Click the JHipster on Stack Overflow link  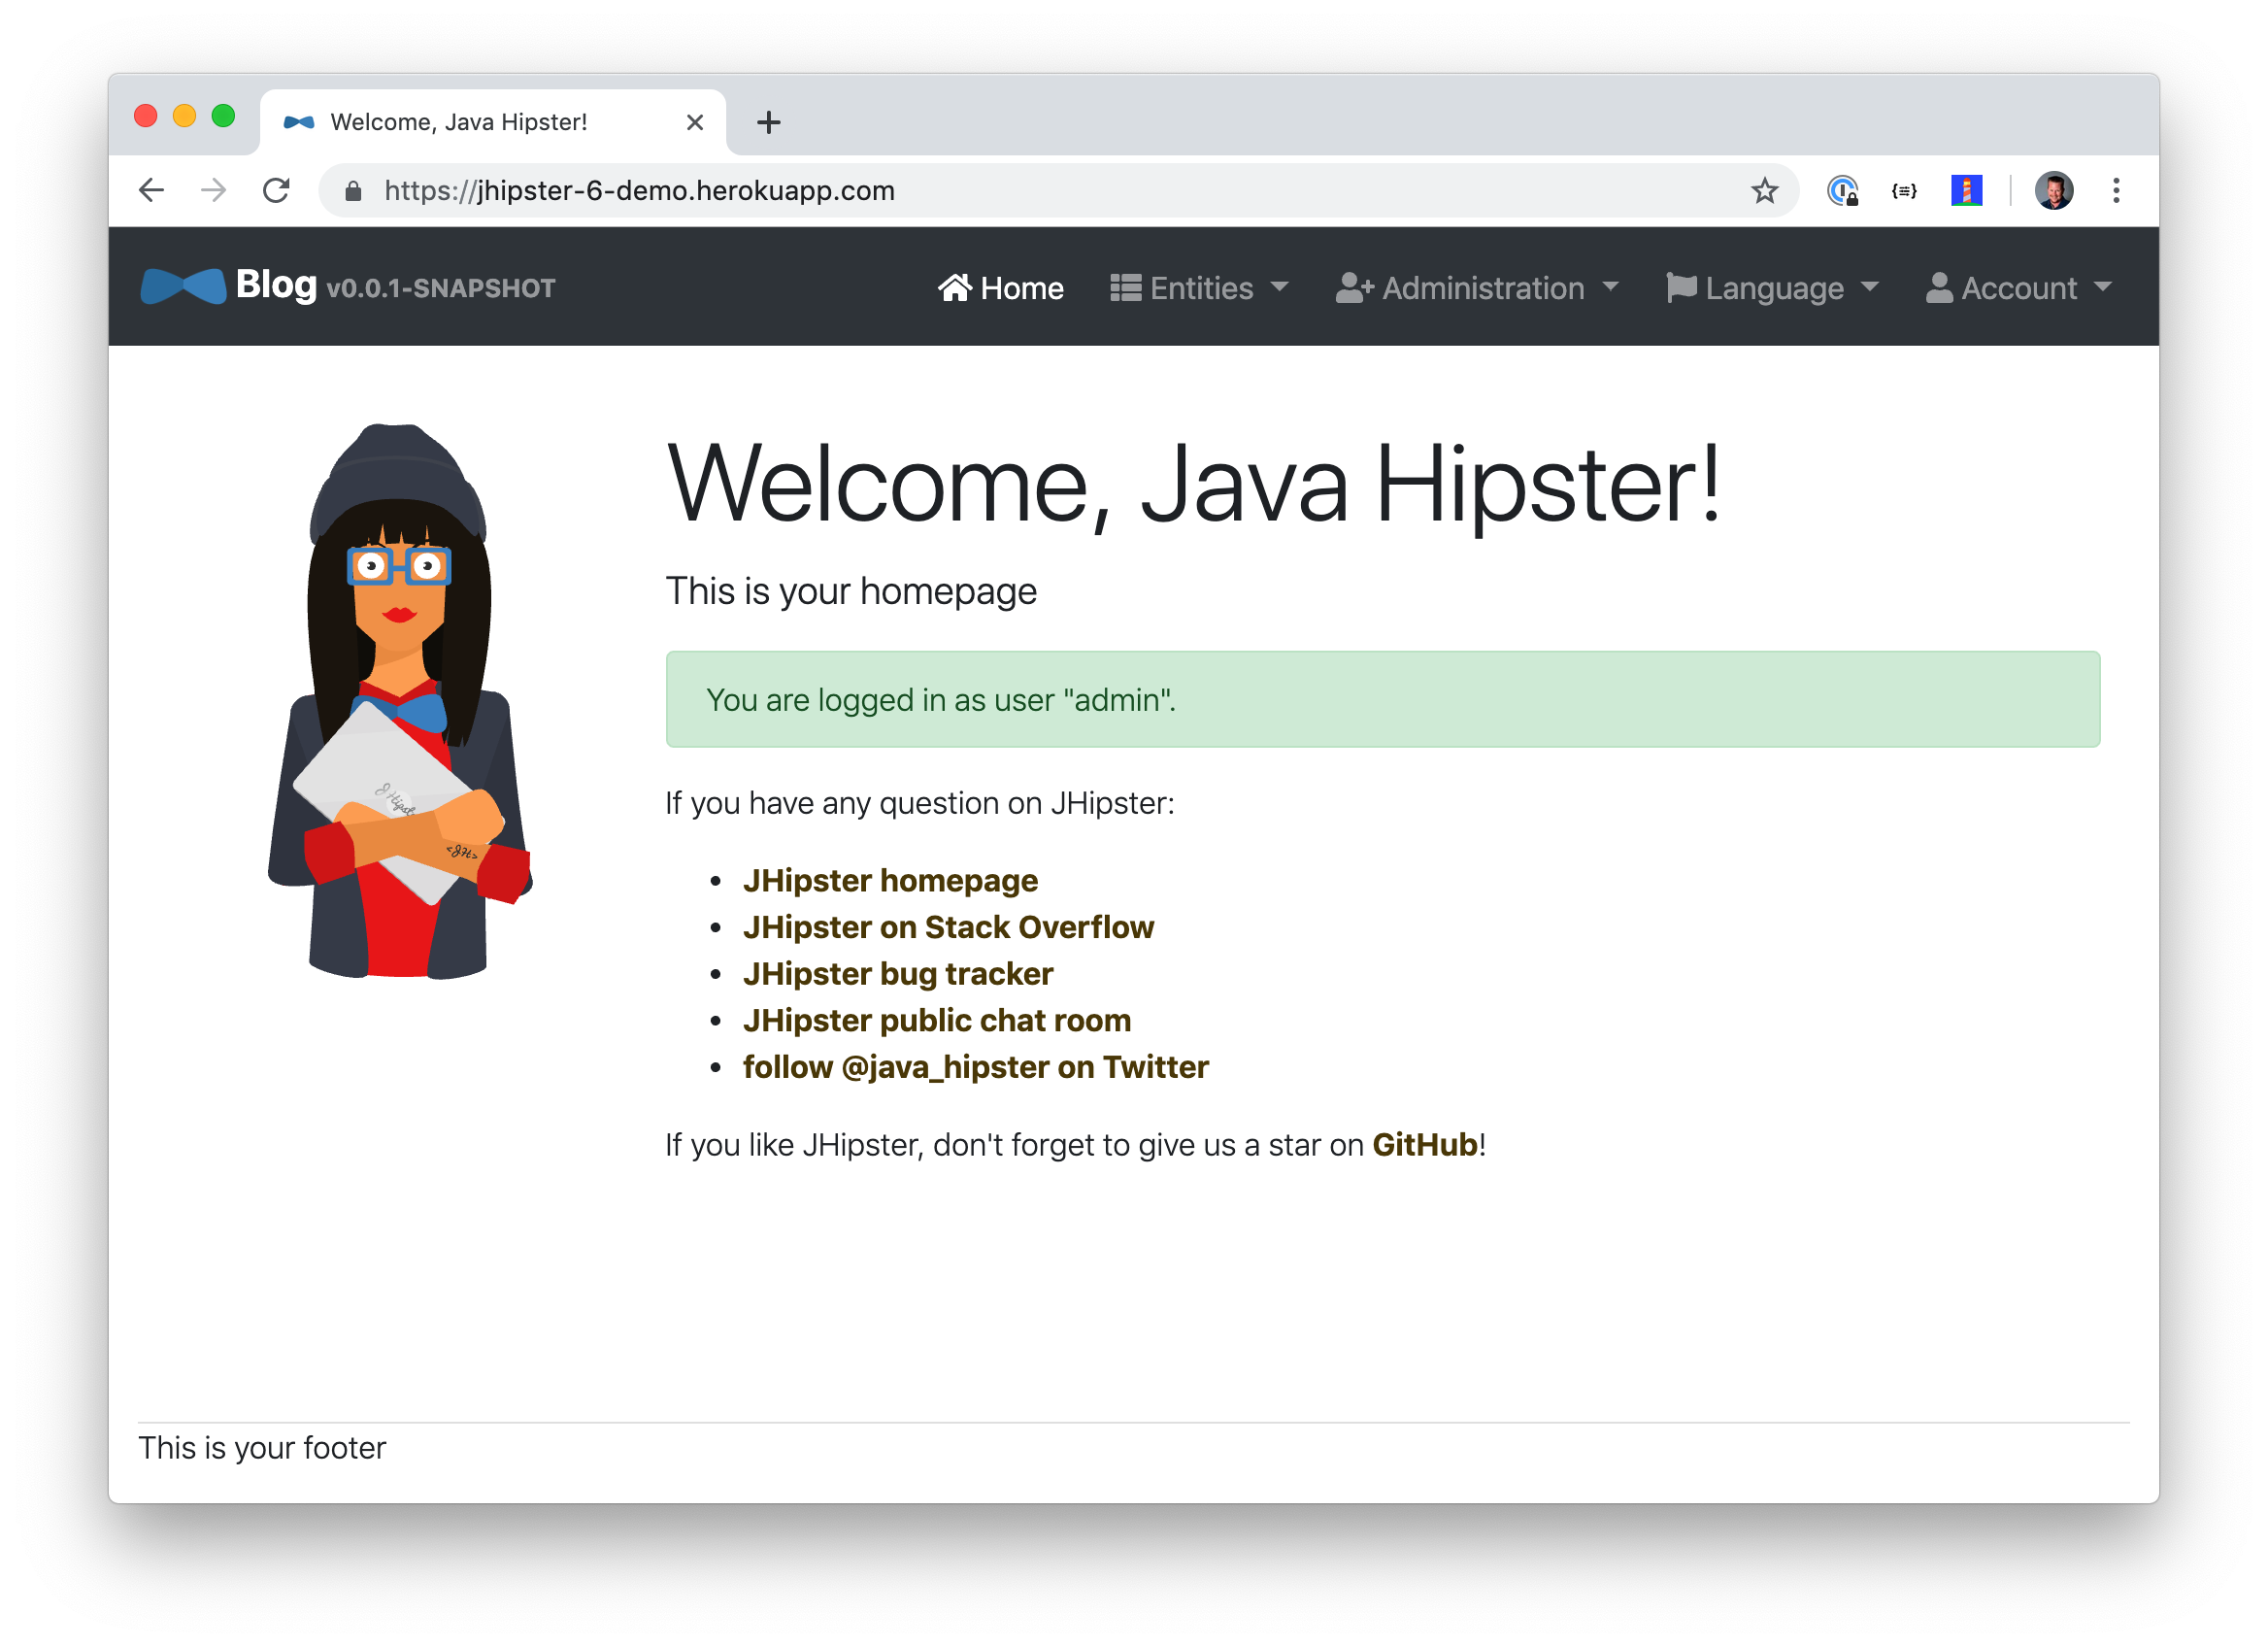pyautogui.click(x=946, y=924)
